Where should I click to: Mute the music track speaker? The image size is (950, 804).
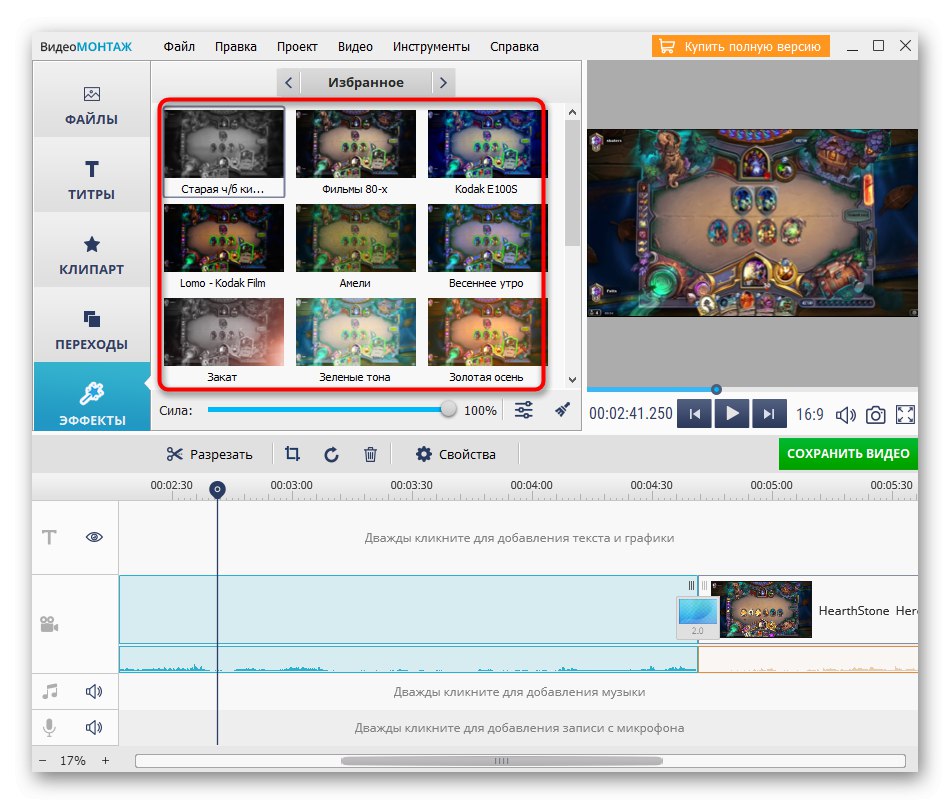click(94, 691)
